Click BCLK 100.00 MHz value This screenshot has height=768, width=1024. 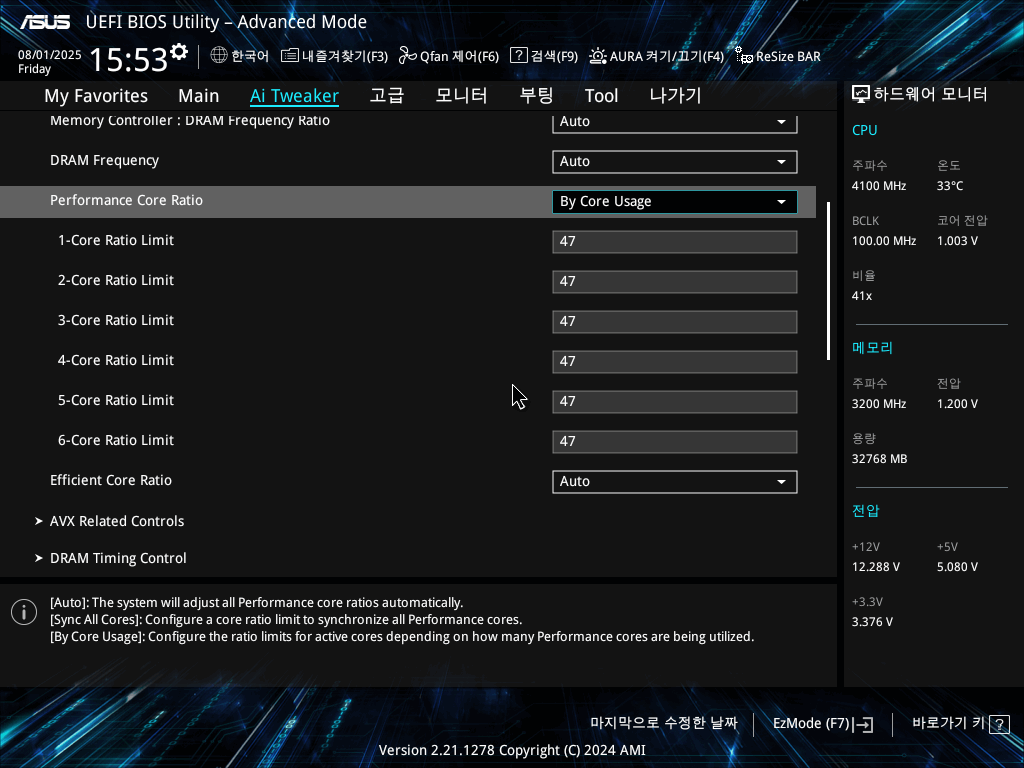884,241
